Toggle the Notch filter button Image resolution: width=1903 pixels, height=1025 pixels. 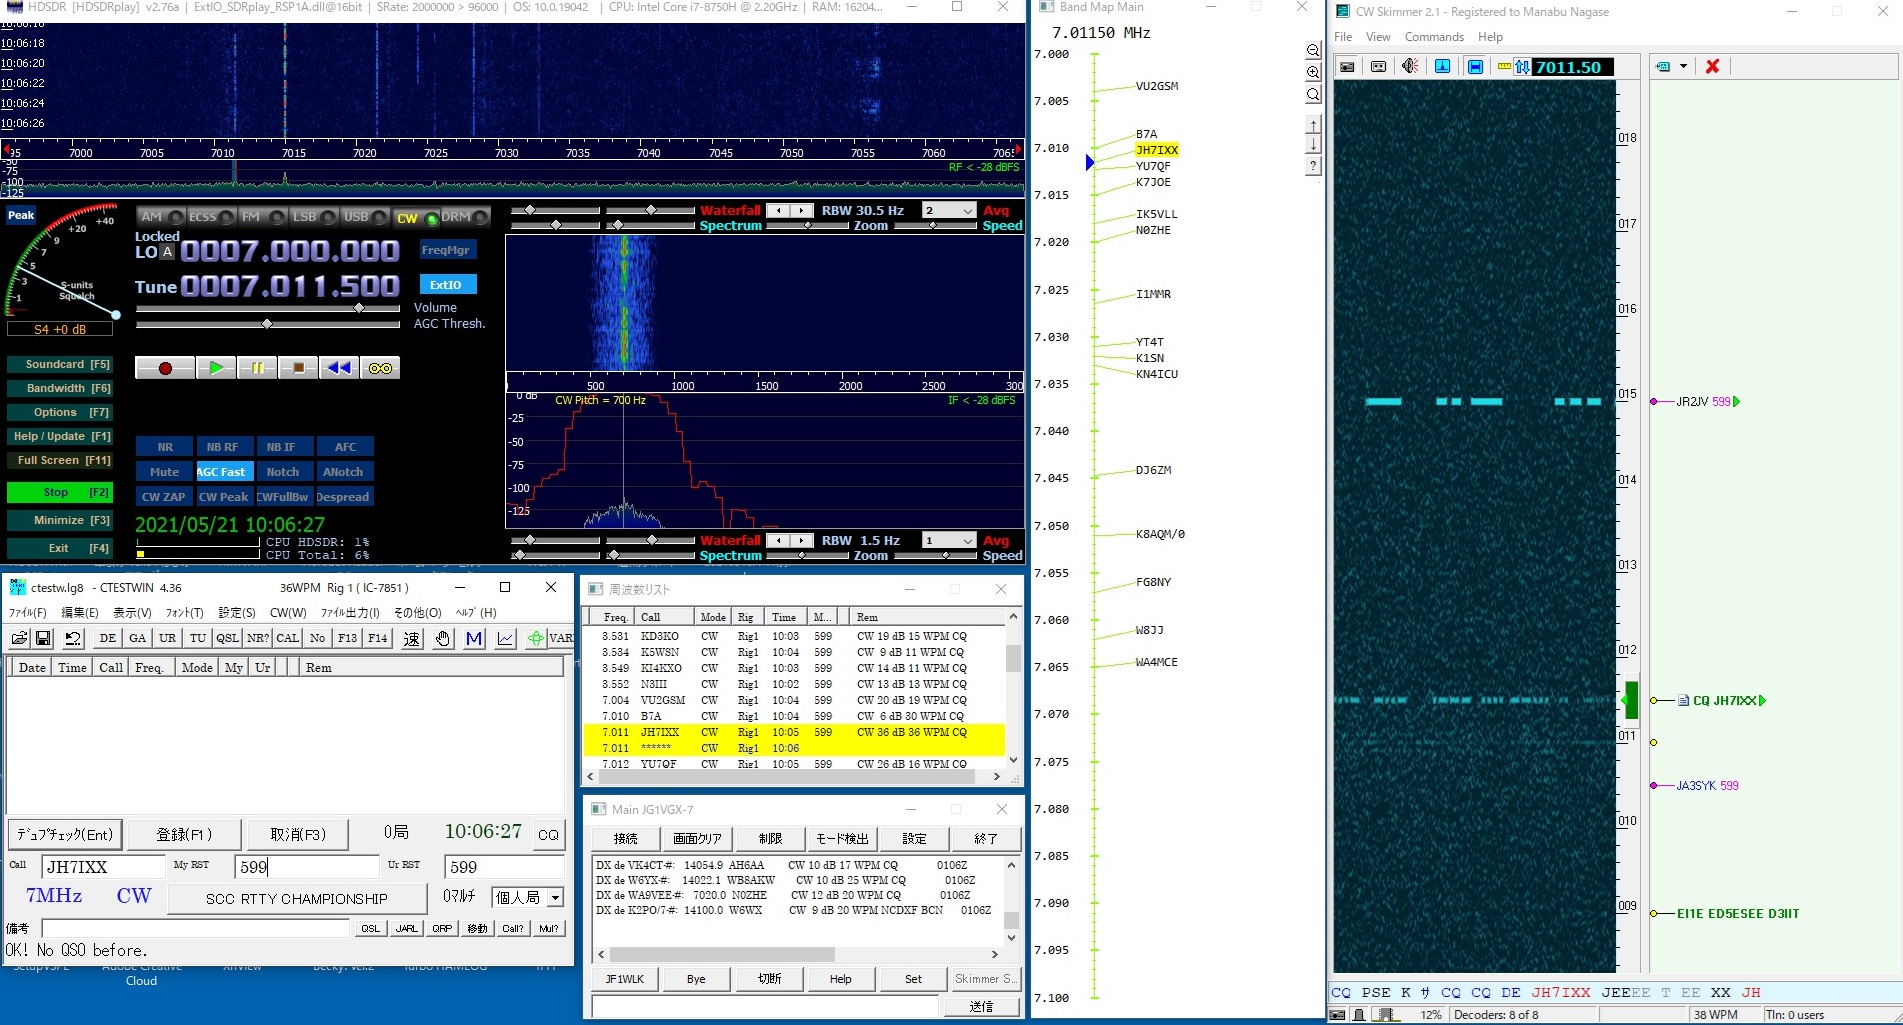pos(283,472)
